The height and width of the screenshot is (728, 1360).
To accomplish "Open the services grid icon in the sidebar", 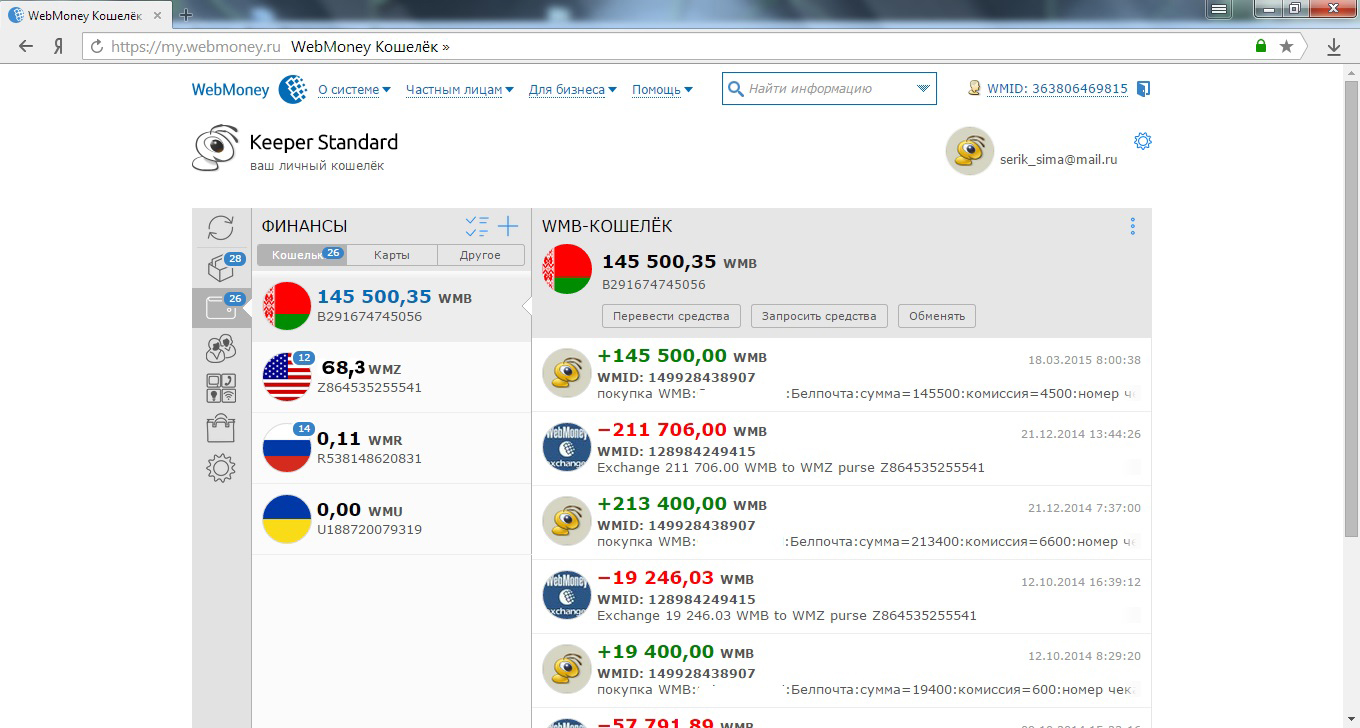I will pos(221,388).
